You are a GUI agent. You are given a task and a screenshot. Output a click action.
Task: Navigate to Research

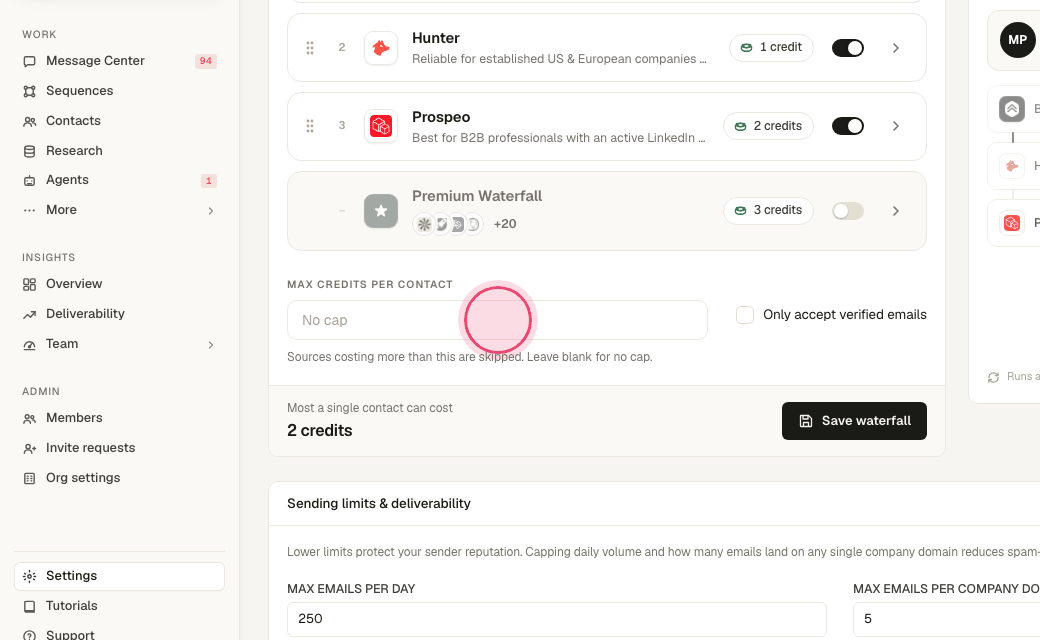119,151
